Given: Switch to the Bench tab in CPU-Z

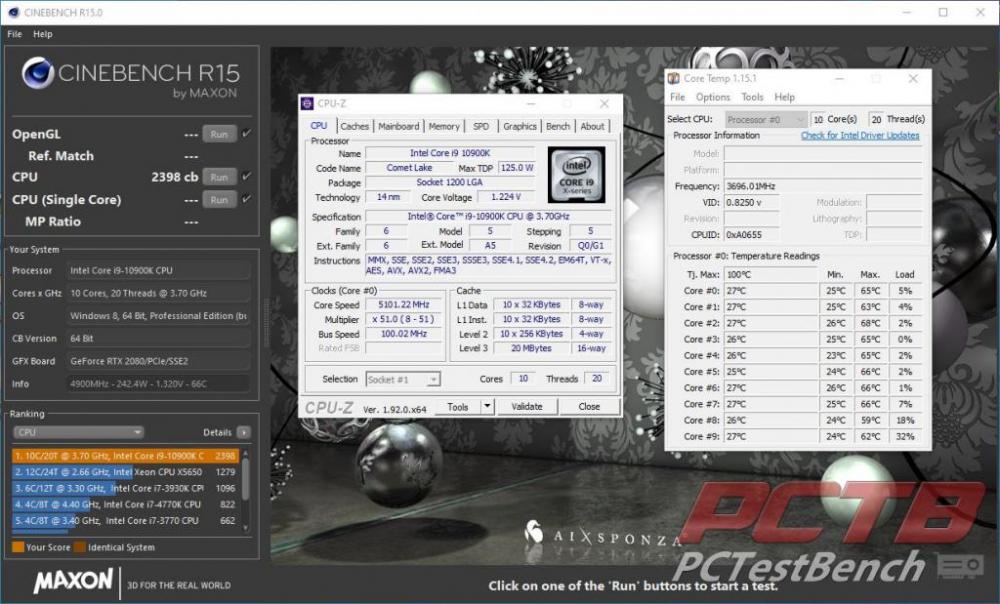Looking at the screenshot, I should pos(558,126).
